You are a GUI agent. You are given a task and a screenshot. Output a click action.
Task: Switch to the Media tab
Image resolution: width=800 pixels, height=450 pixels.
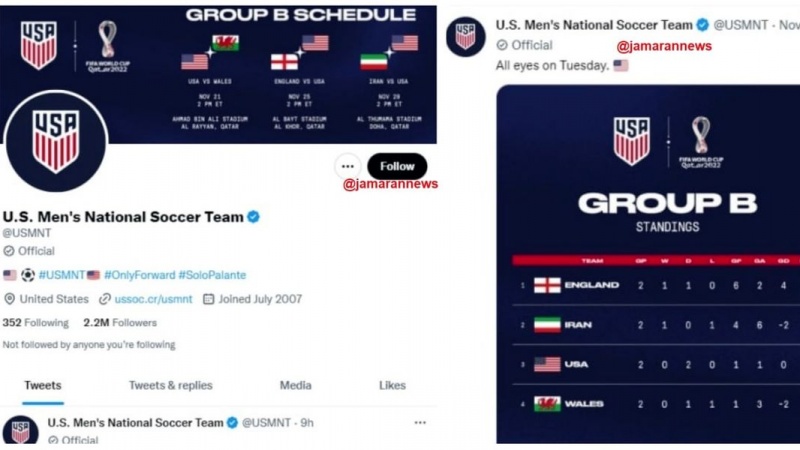pyautogui.click(x=295, y=386)
